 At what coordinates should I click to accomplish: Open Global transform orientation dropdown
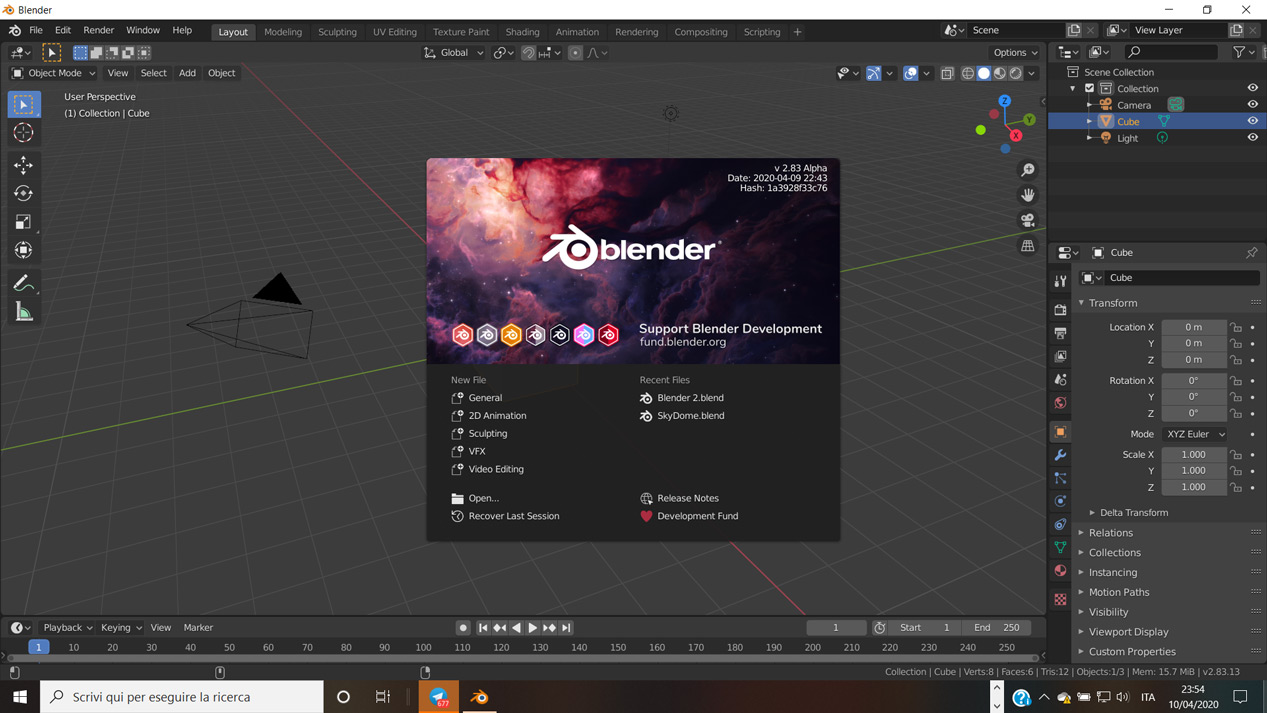click(x=454, y=53)
